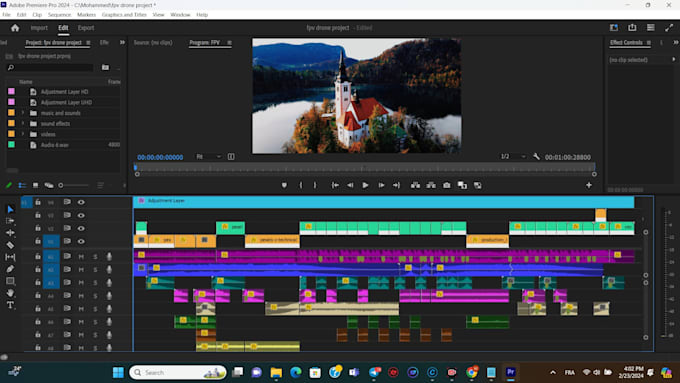Switch to the Source (no clips) tab
Image resolution: width=680 pixels, height=383 pixels.
(x=153, y=43)
